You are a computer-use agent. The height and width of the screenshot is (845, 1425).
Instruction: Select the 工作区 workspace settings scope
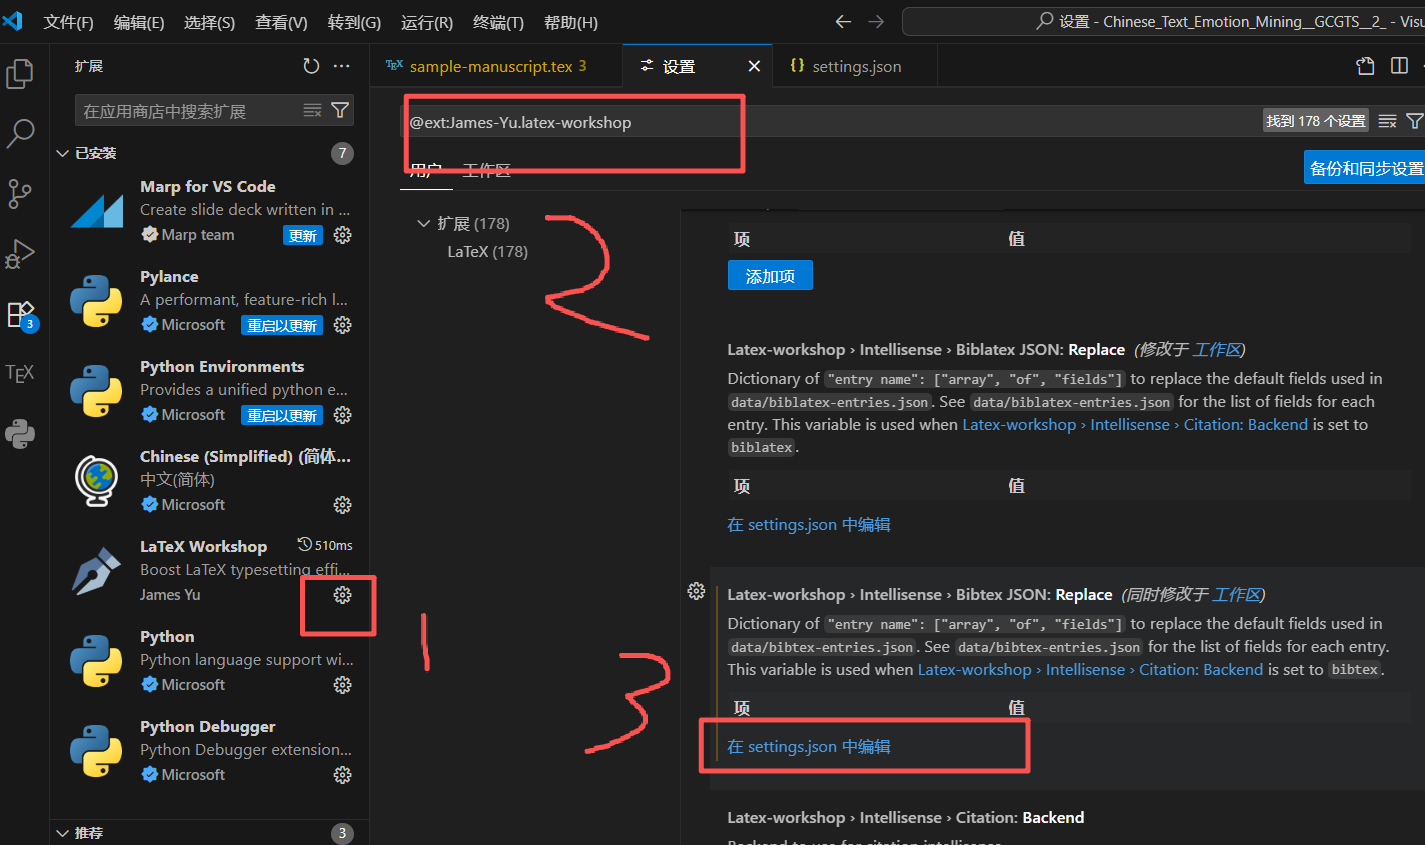click(x=487, y=170)
